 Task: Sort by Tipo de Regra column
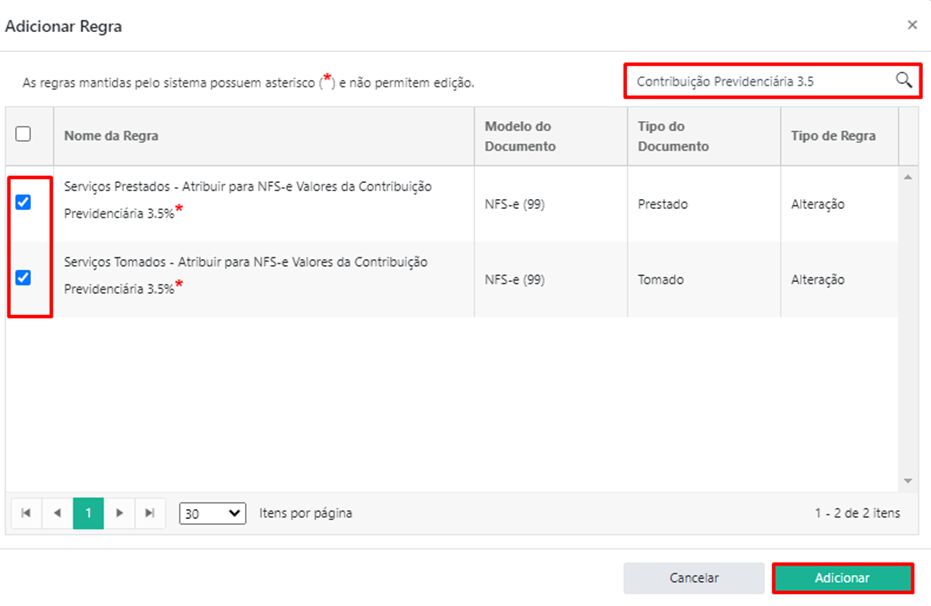[833, 136]
